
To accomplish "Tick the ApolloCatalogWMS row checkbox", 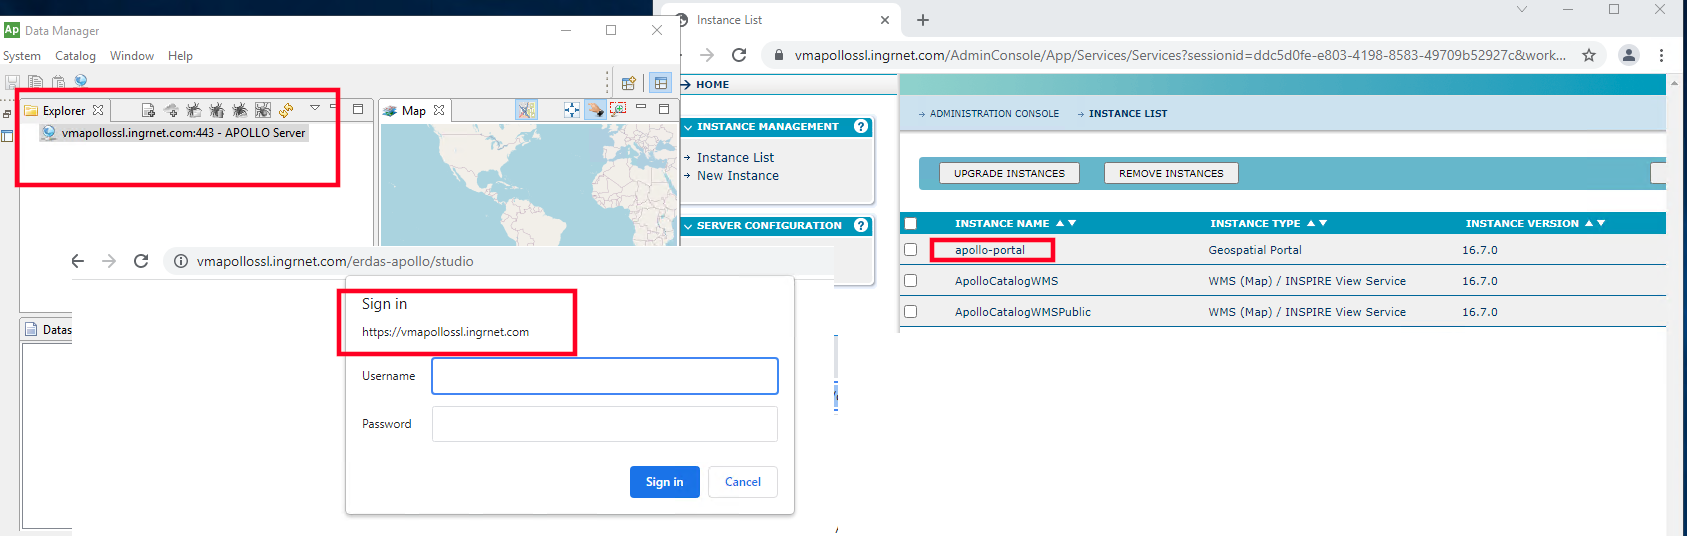I will [x=910, y=281].
